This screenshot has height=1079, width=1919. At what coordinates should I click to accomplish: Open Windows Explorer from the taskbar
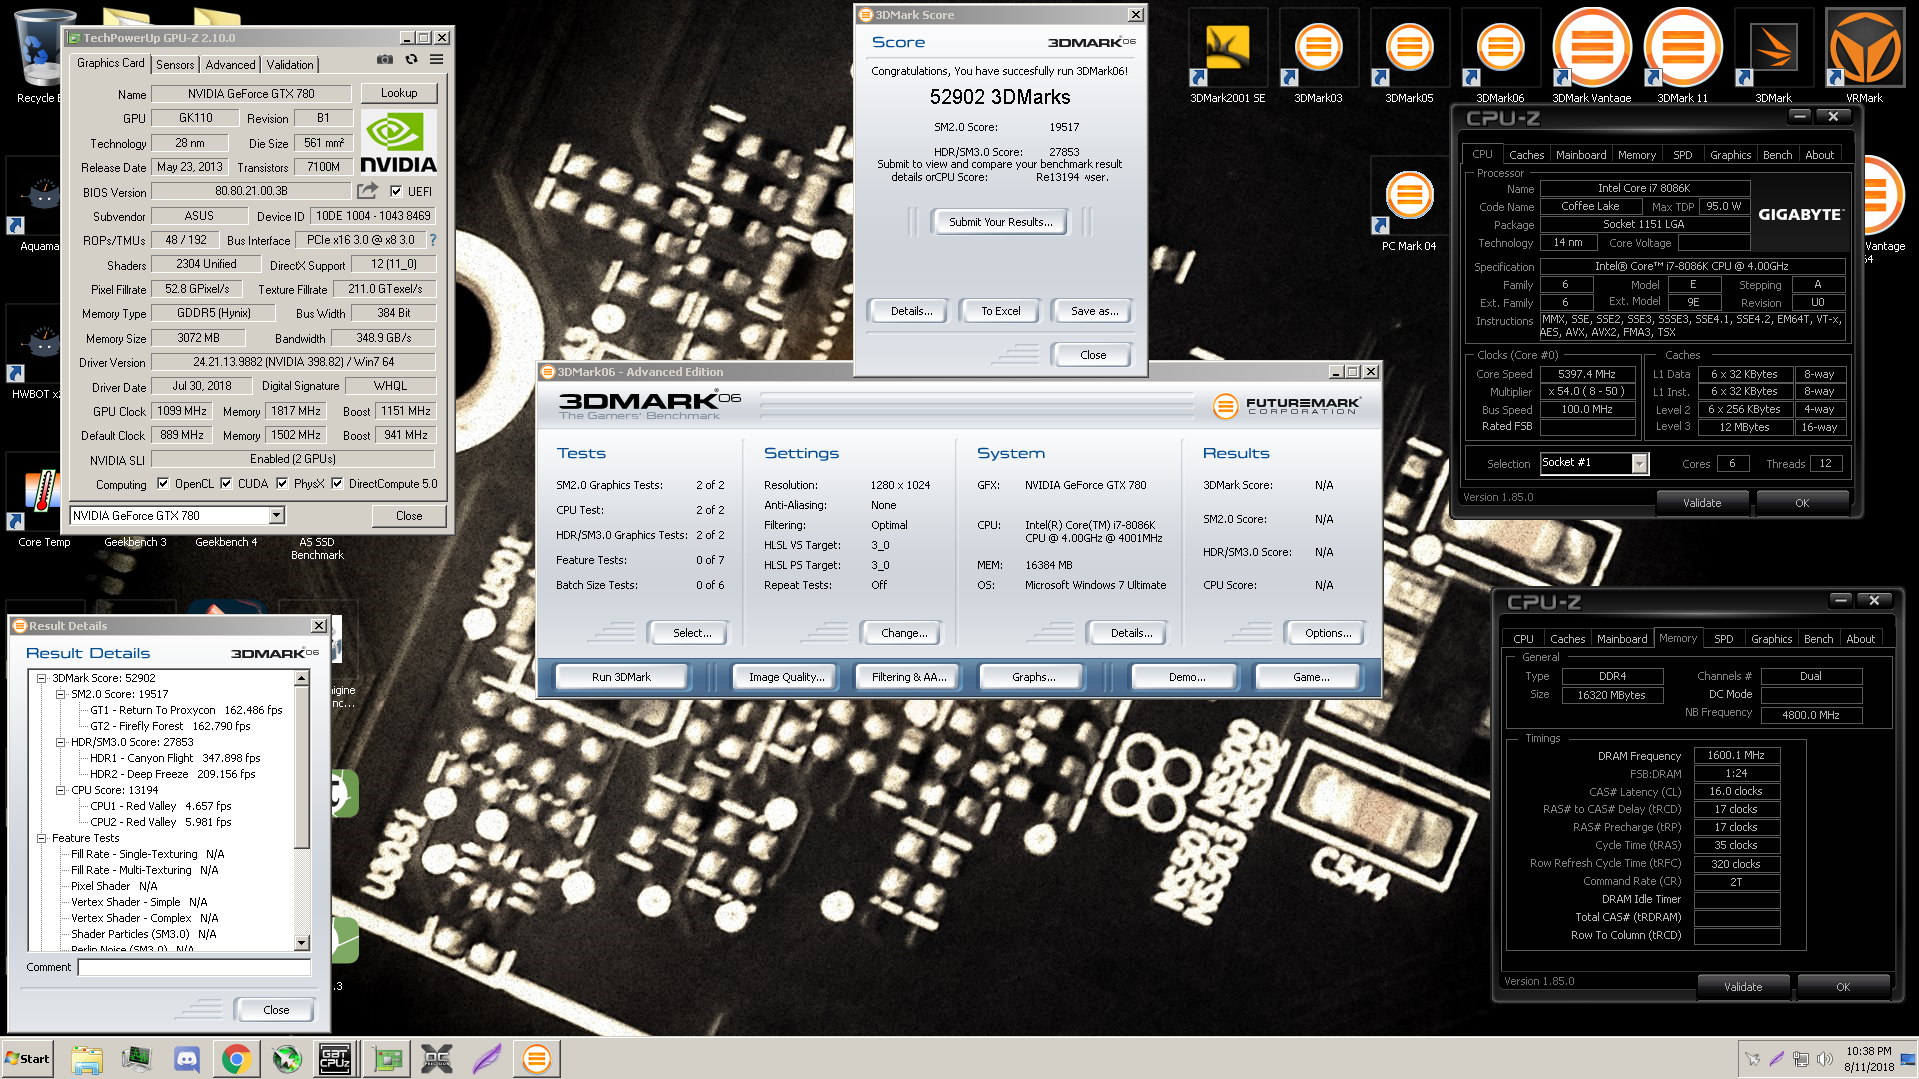pos(87,1059)
